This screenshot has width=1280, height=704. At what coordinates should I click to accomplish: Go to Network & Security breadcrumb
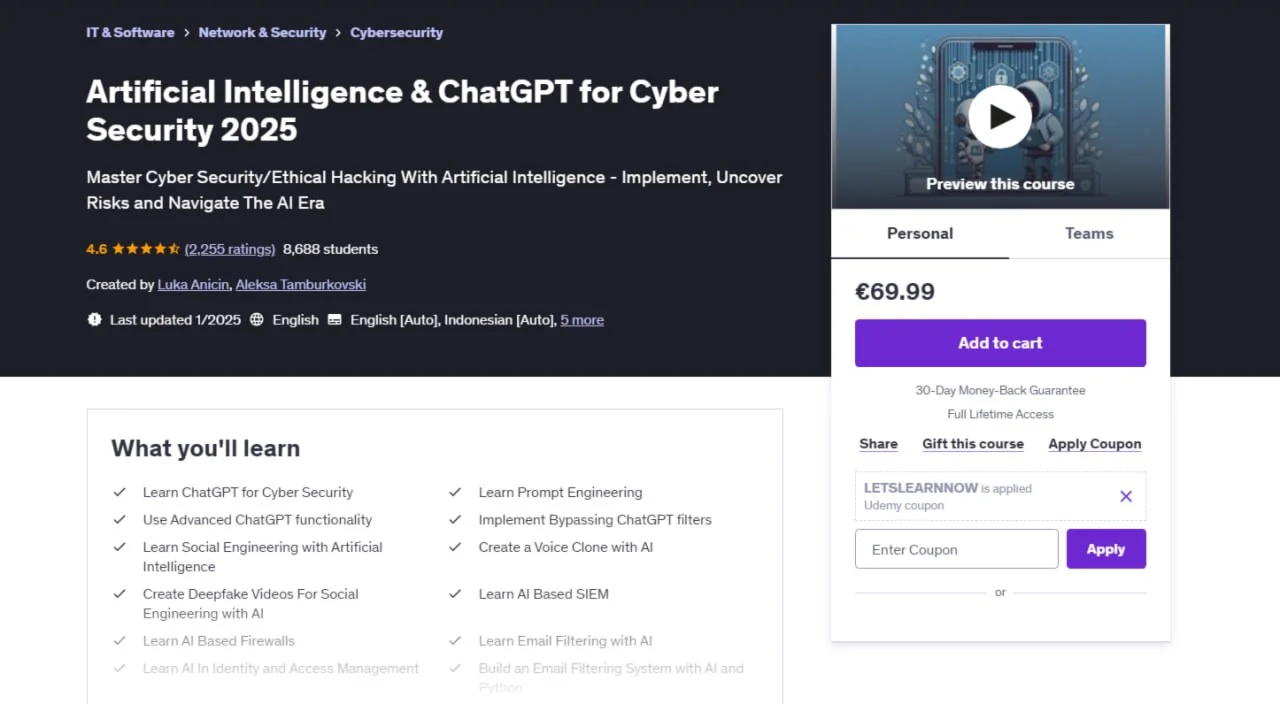[x=262, y=33]
